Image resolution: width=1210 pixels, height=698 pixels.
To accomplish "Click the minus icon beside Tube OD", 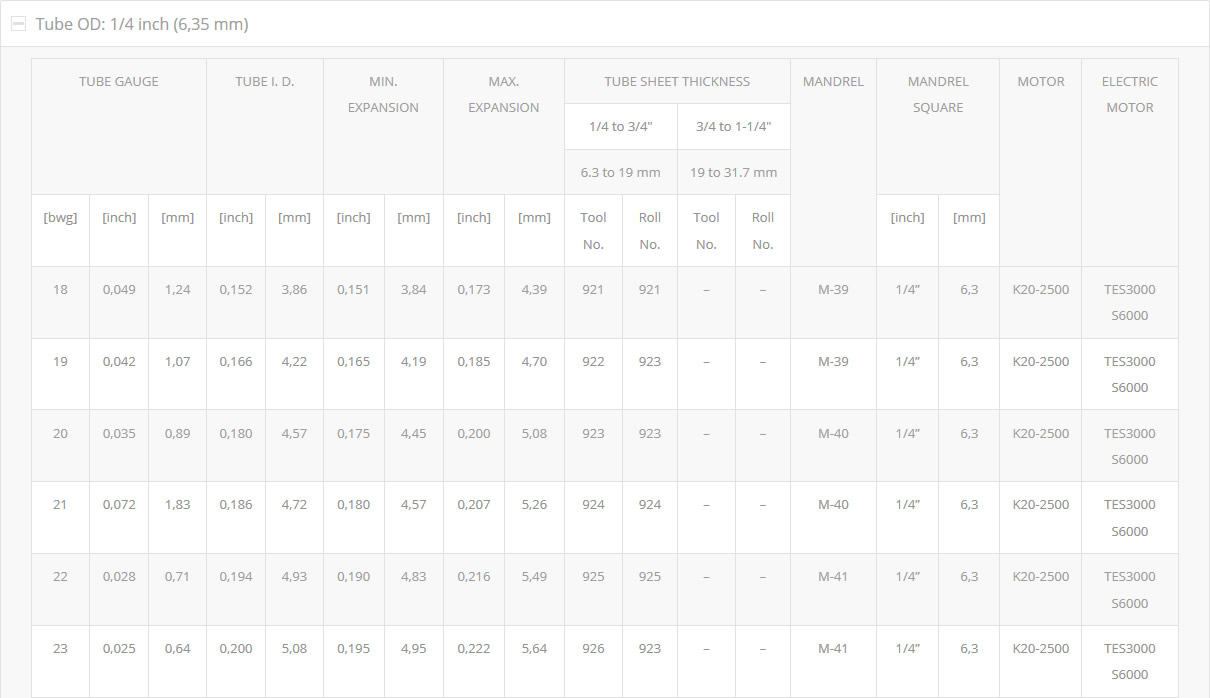I will pos(18,24).
